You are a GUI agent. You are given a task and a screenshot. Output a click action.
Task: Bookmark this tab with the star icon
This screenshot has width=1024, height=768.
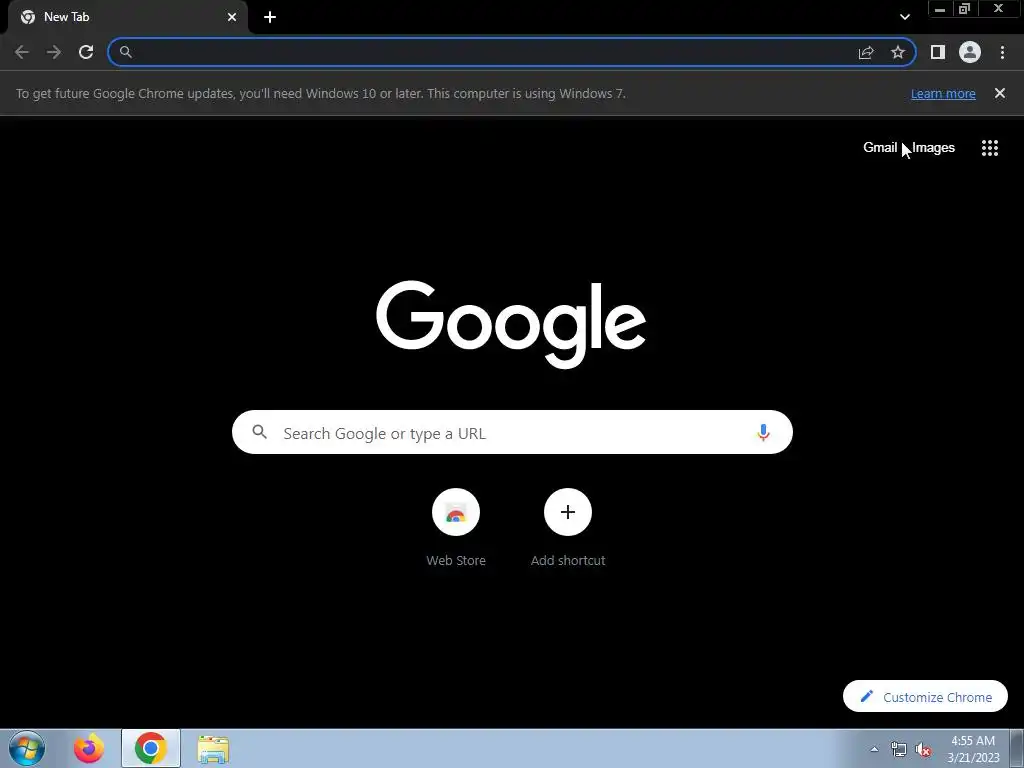coord(898,52)
